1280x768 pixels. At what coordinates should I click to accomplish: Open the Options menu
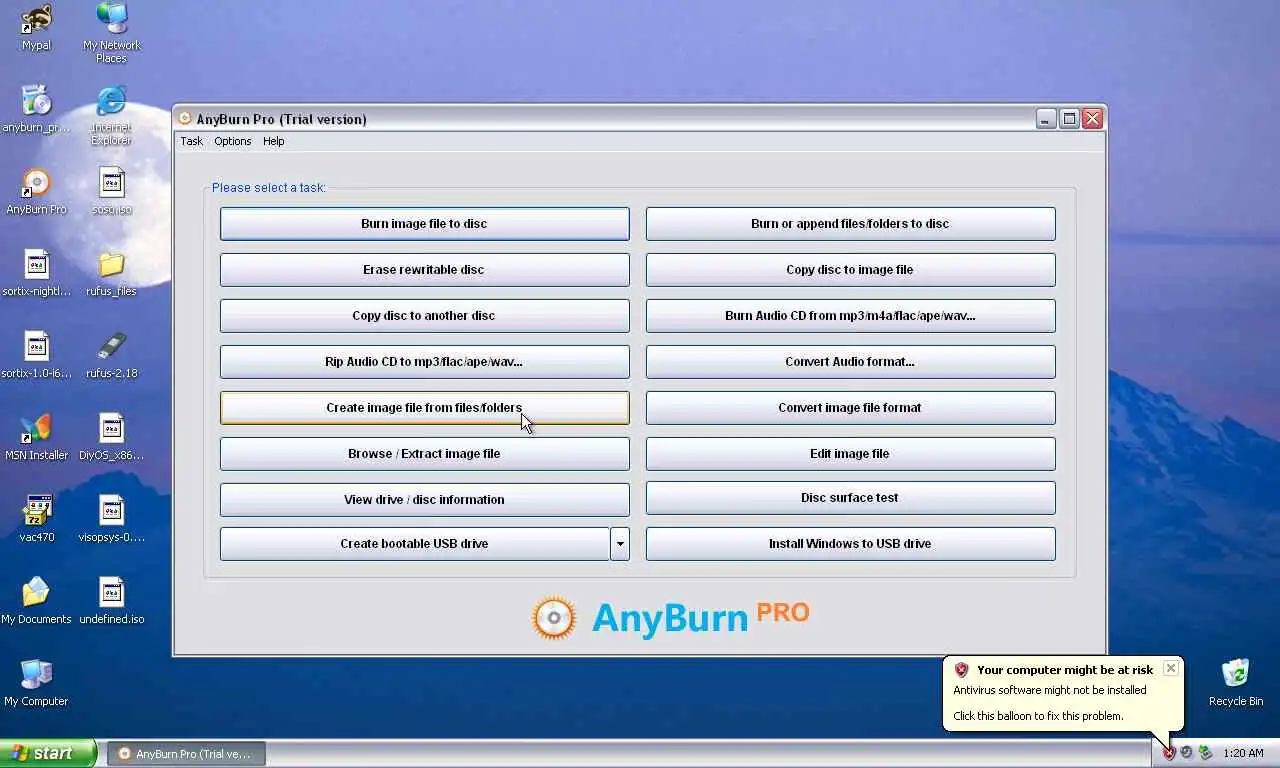click(x=233, y=141)
